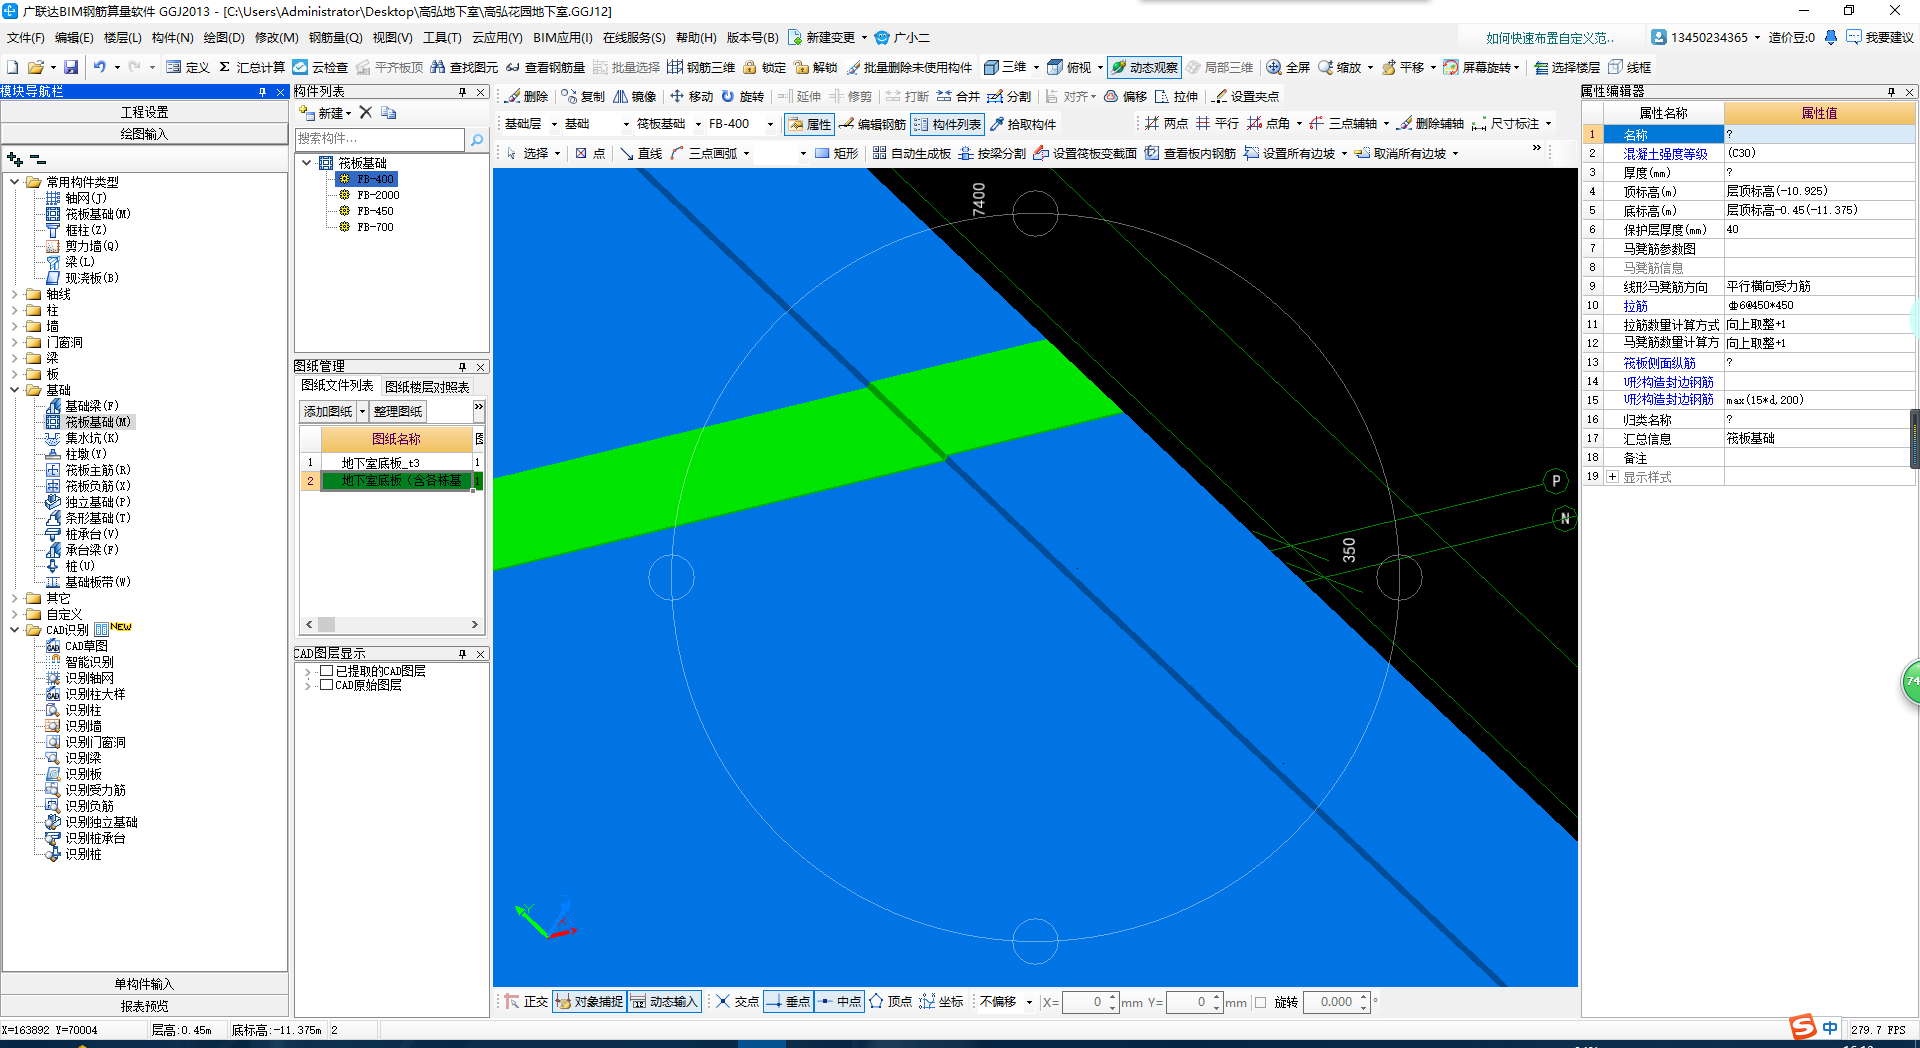1920x1048 pixels.
Task: Toggle 垂点 snap option
Action: [787, 1001]
